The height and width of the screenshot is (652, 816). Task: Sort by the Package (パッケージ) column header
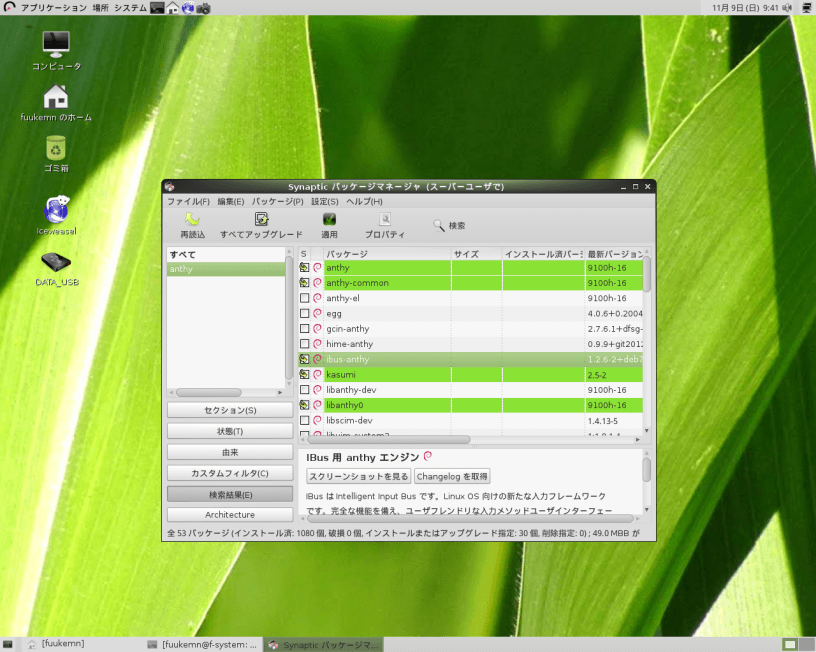click(x=387, y=254)
